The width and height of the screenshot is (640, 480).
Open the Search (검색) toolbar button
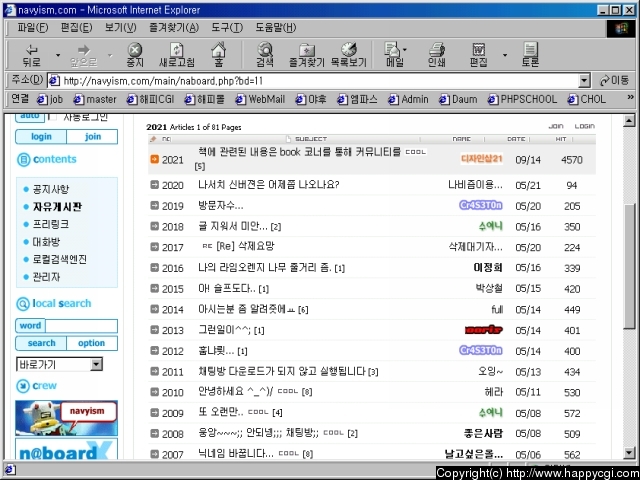[265, 55]
